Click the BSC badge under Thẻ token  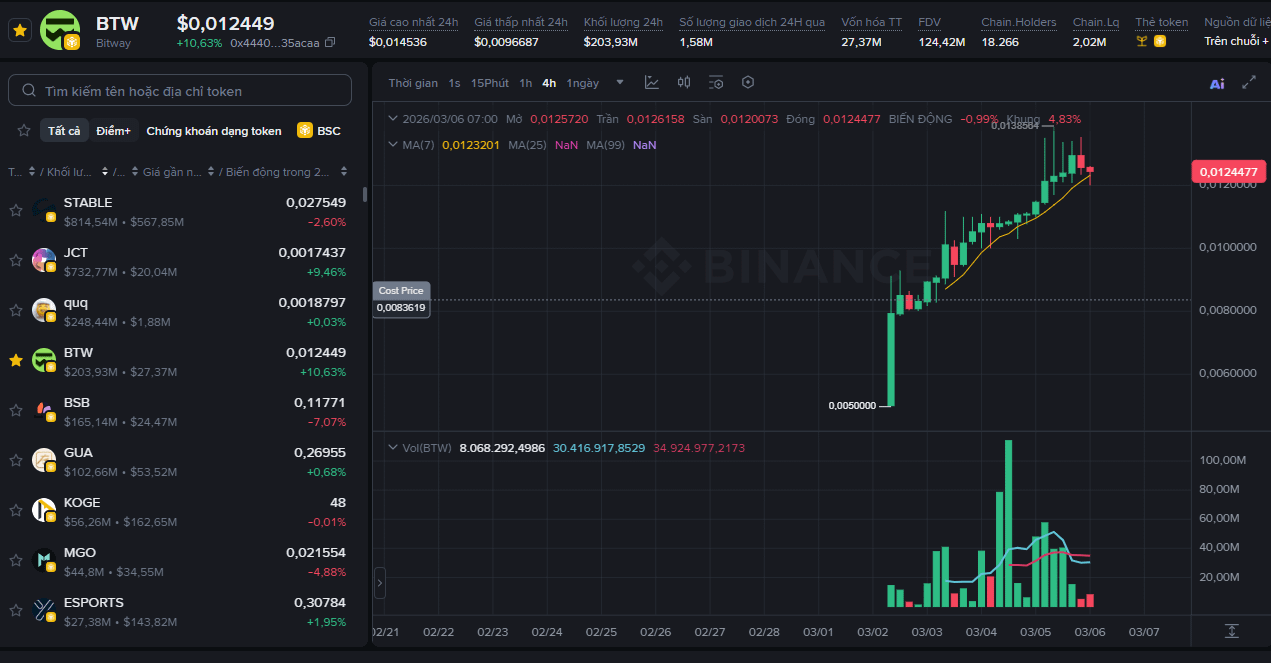pos(1160,42)
